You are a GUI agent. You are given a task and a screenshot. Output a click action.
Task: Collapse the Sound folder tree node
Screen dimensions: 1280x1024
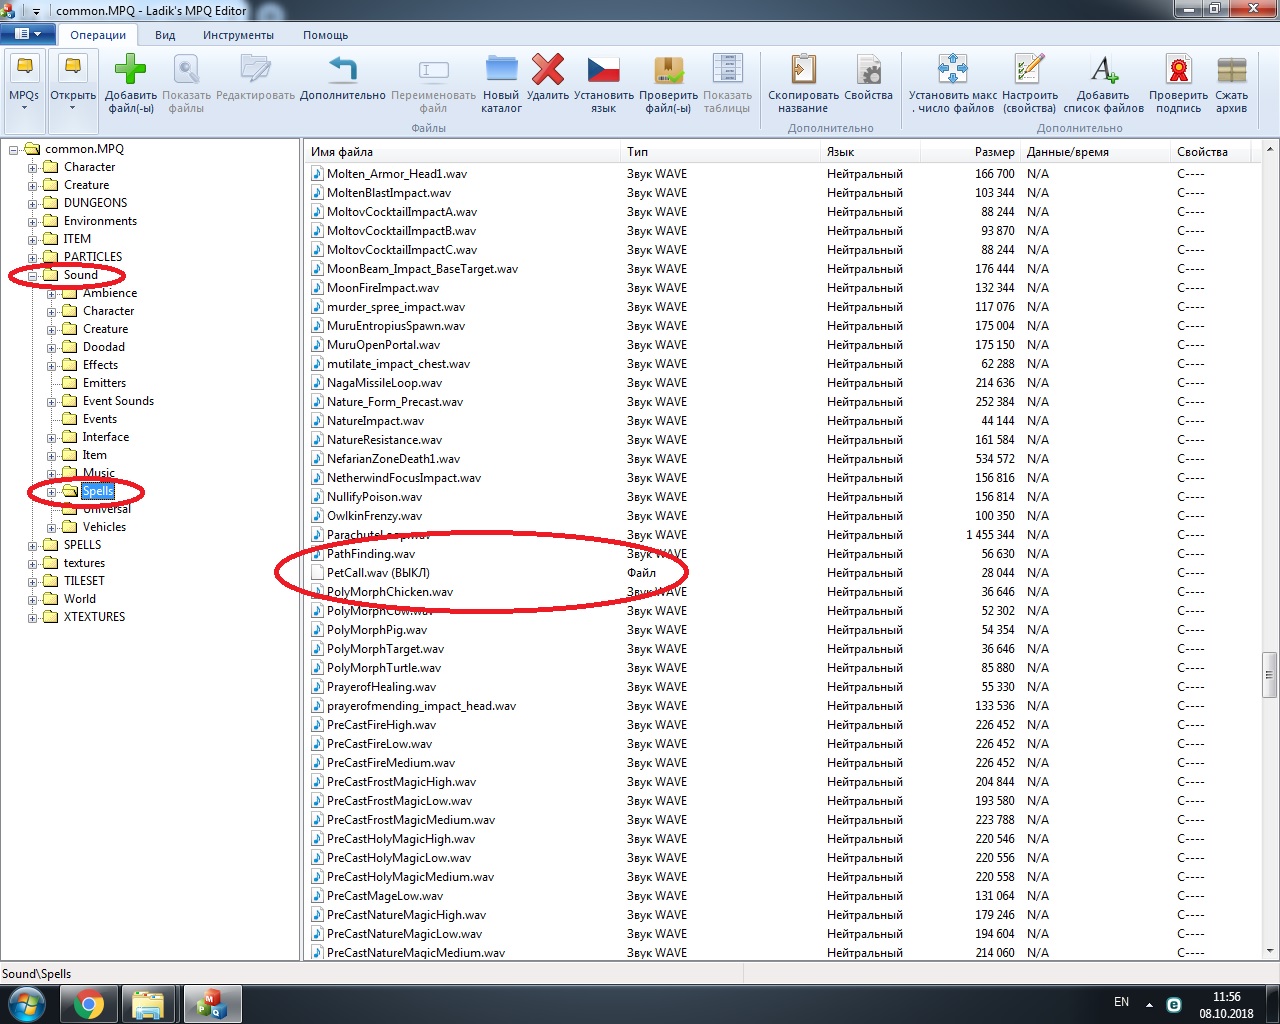(x=33, y=275)
